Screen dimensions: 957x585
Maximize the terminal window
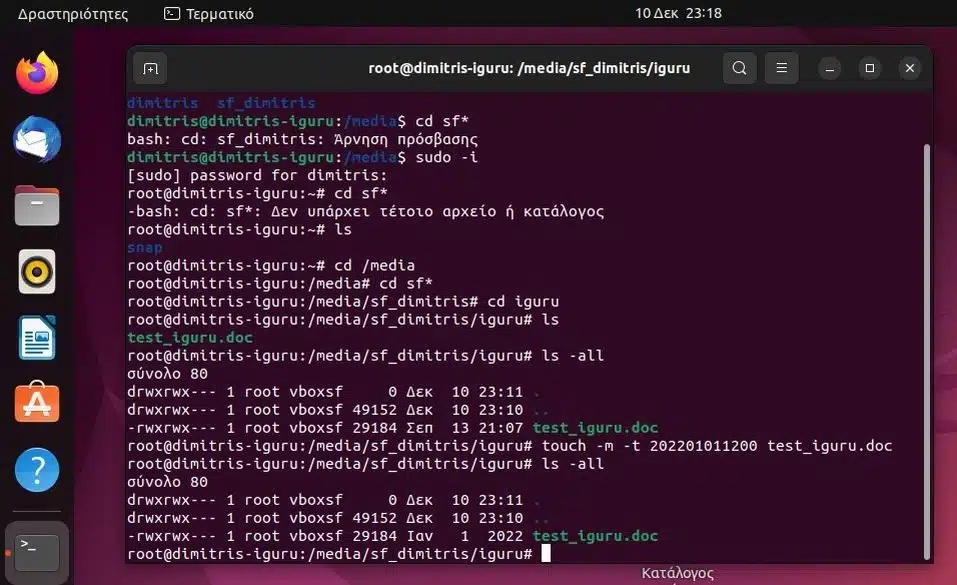pos(870,68)
